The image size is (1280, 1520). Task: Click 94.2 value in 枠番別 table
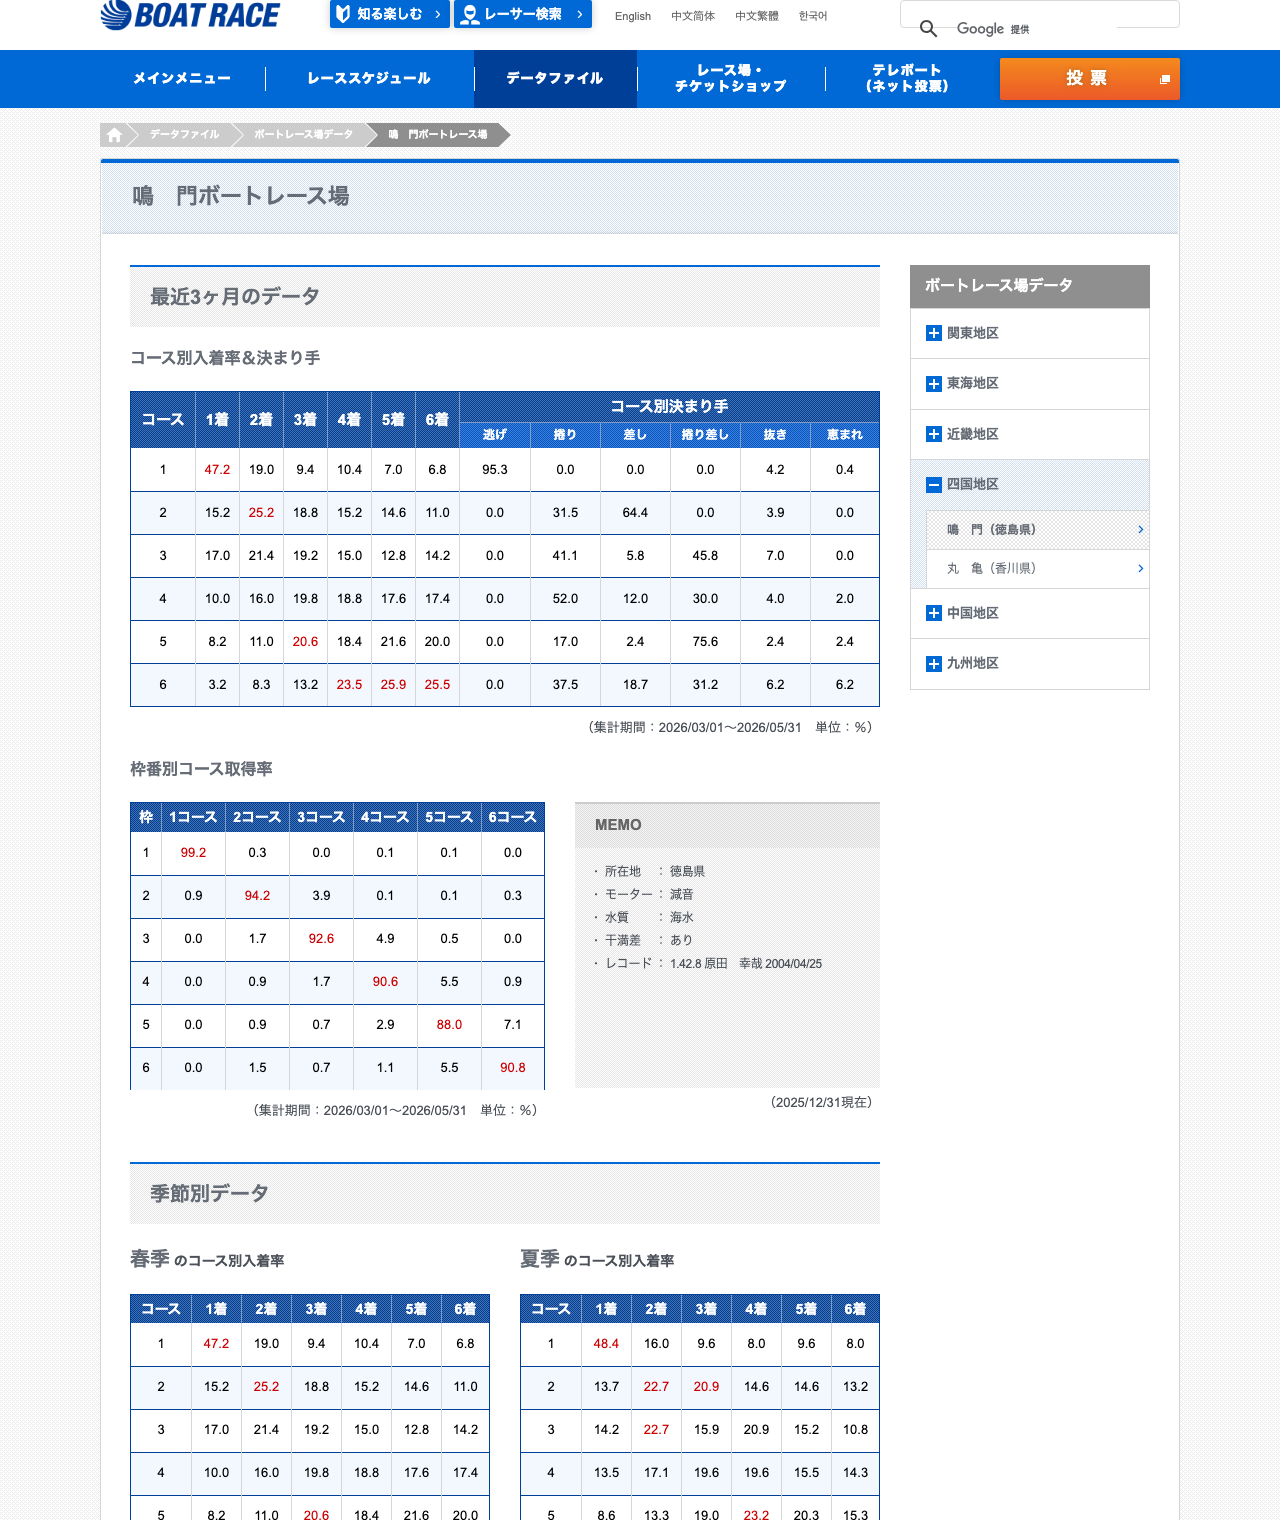click(x=257, y=896)
